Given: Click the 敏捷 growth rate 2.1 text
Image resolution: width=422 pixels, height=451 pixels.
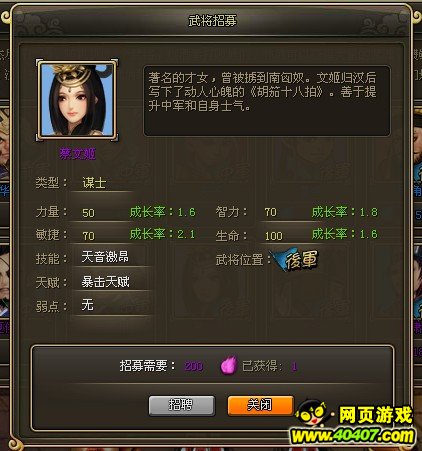Looking at the screenshot, I should coord(162,234).
